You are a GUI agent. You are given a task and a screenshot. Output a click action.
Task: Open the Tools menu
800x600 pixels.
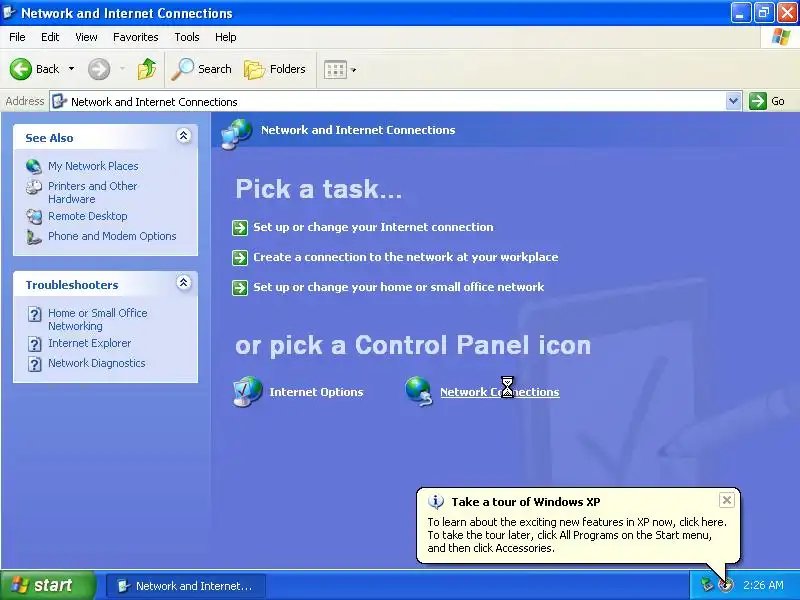pyautogui.click(x=187, y=37)
